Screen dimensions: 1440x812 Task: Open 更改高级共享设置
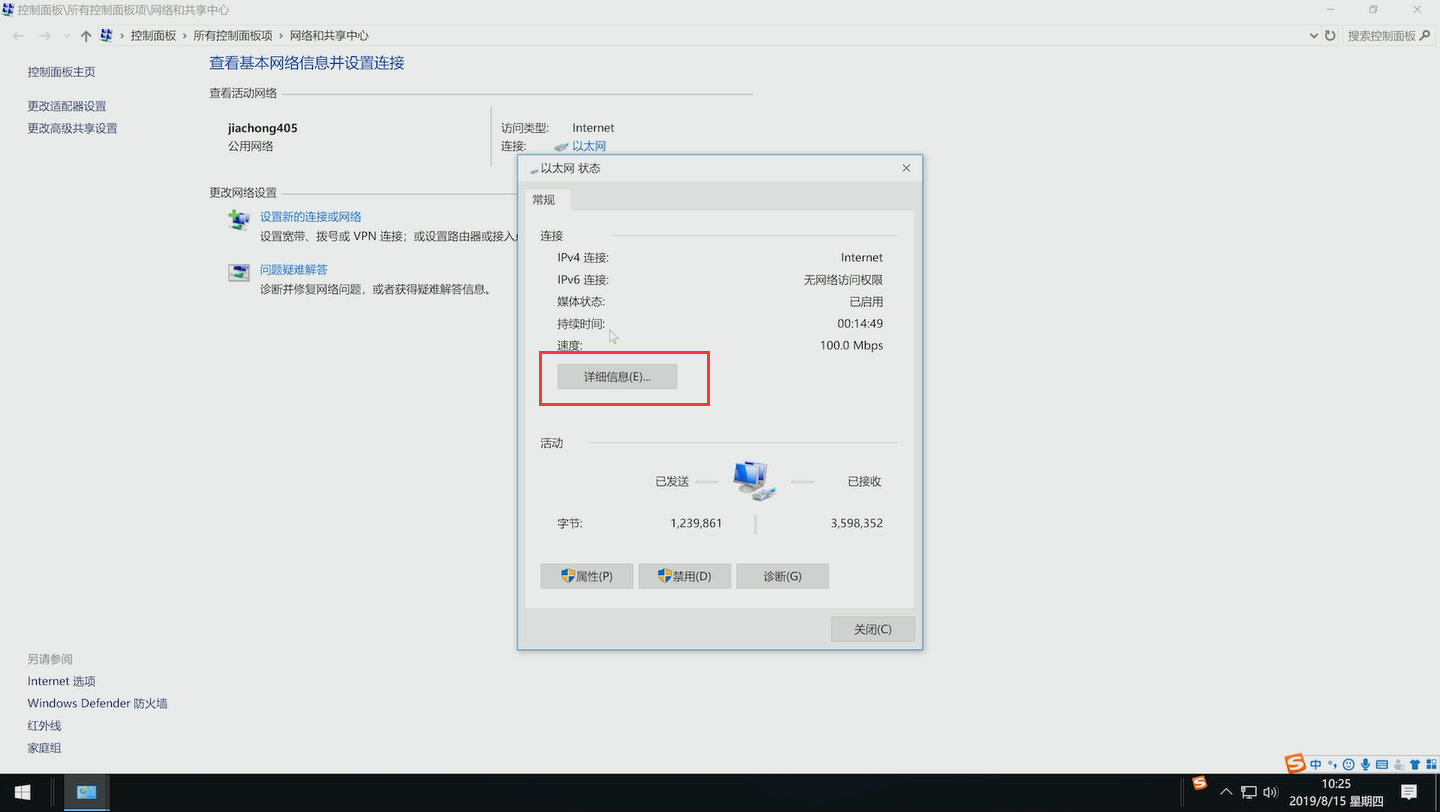(x=72, y=128)
